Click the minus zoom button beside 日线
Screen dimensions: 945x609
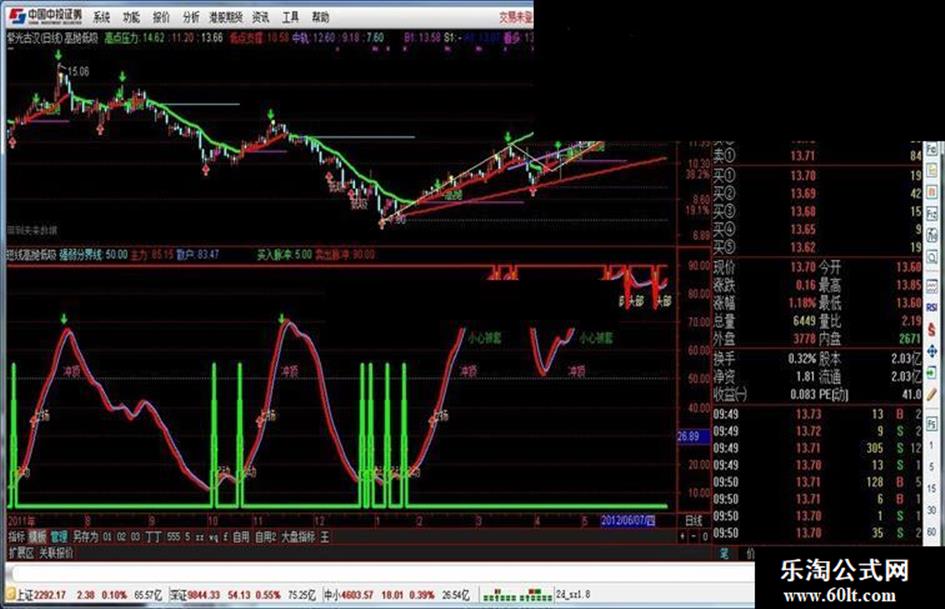[x=694, y=537]
